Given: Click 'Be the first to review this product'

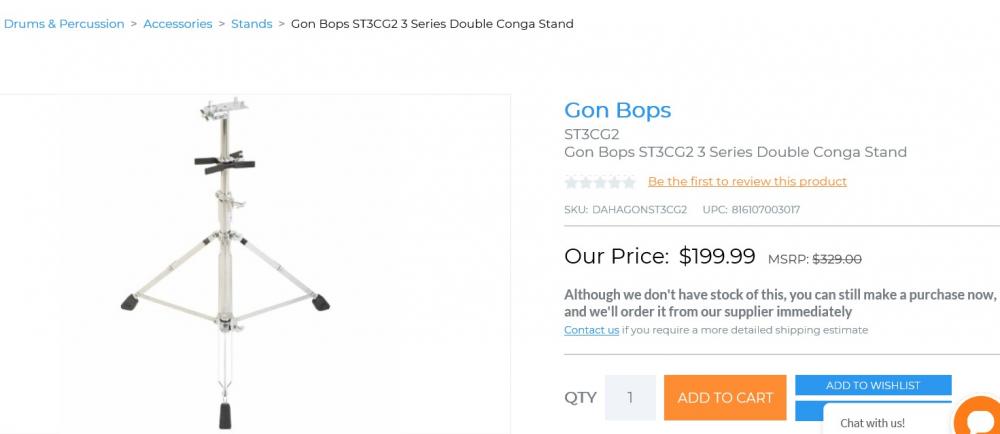Looking at the screenshot, I should point(747,182).
